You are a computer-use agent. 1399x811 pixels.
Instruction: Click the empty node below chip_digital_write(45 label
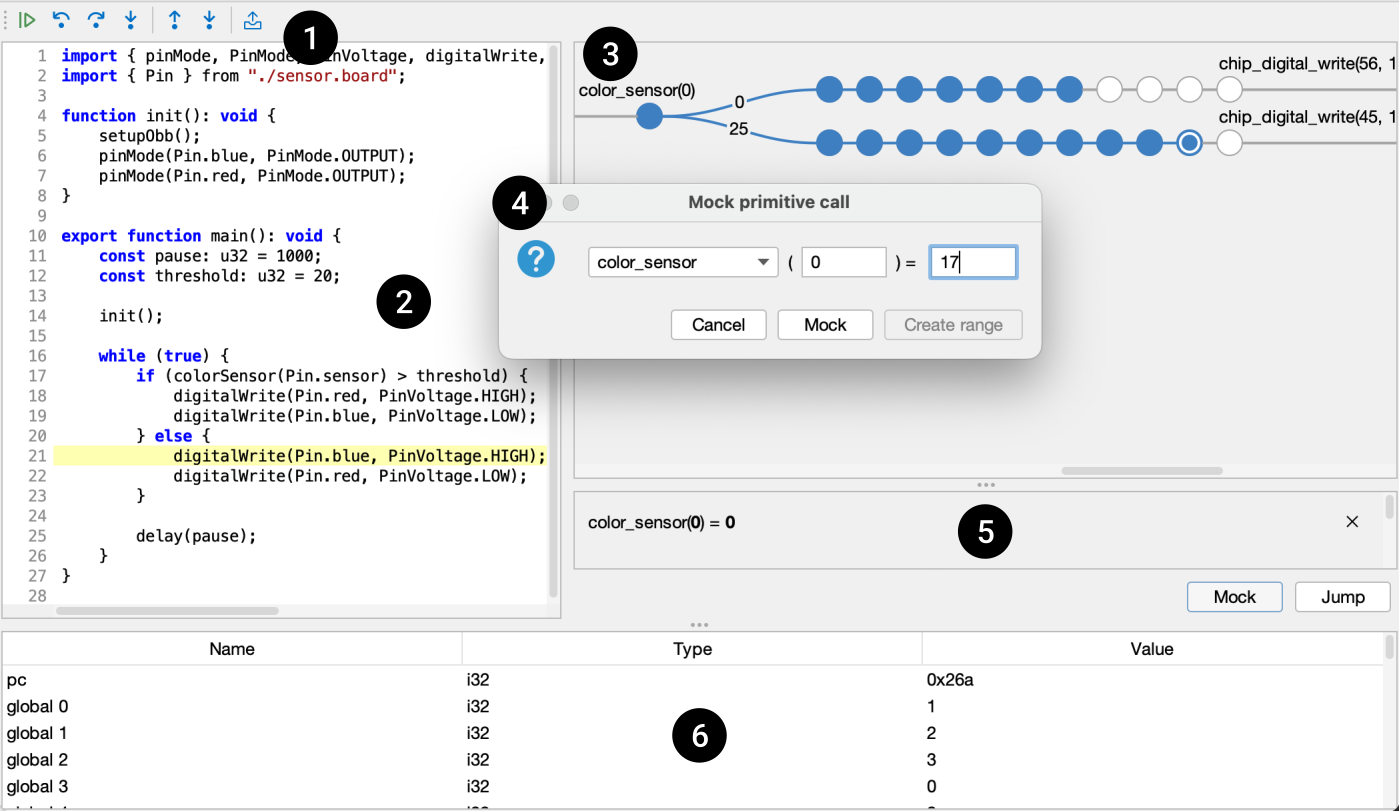tap(1229, 143)
